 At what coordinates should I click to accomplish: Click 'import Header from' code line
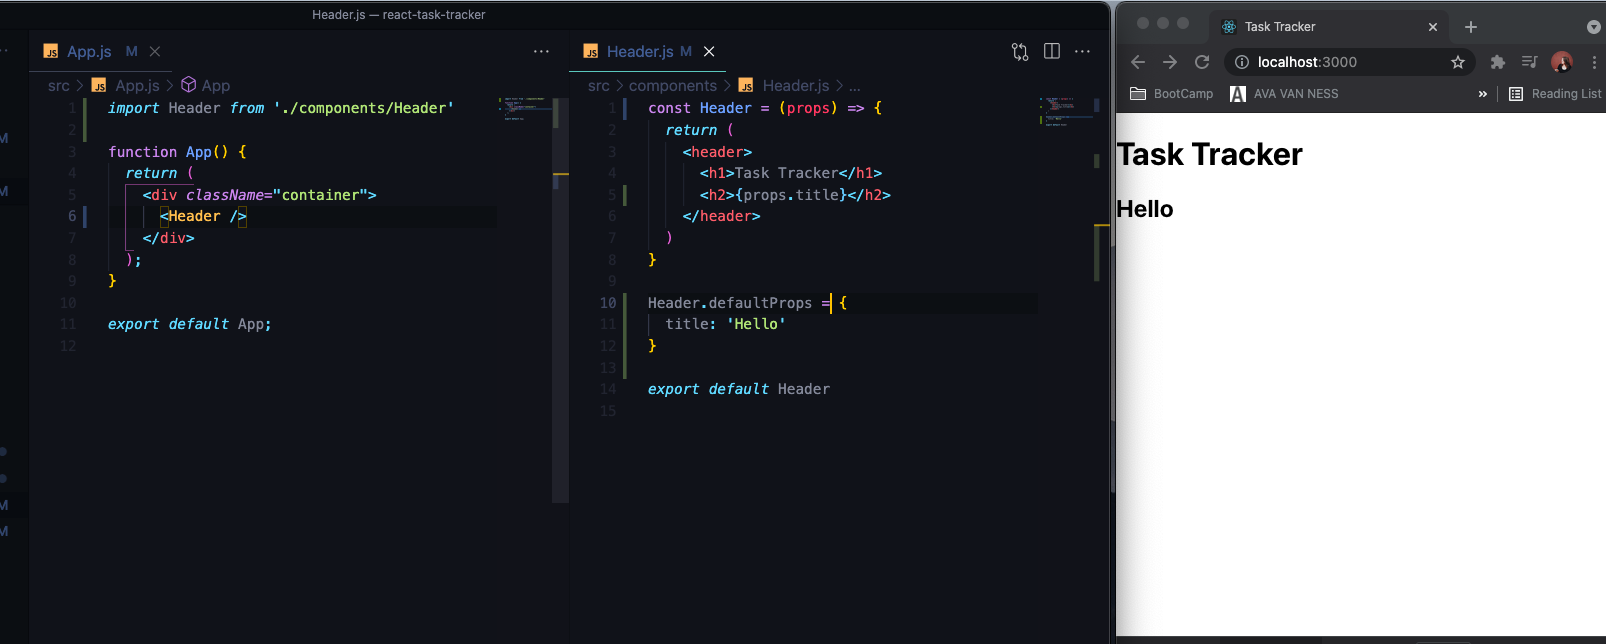pos(280,108)
